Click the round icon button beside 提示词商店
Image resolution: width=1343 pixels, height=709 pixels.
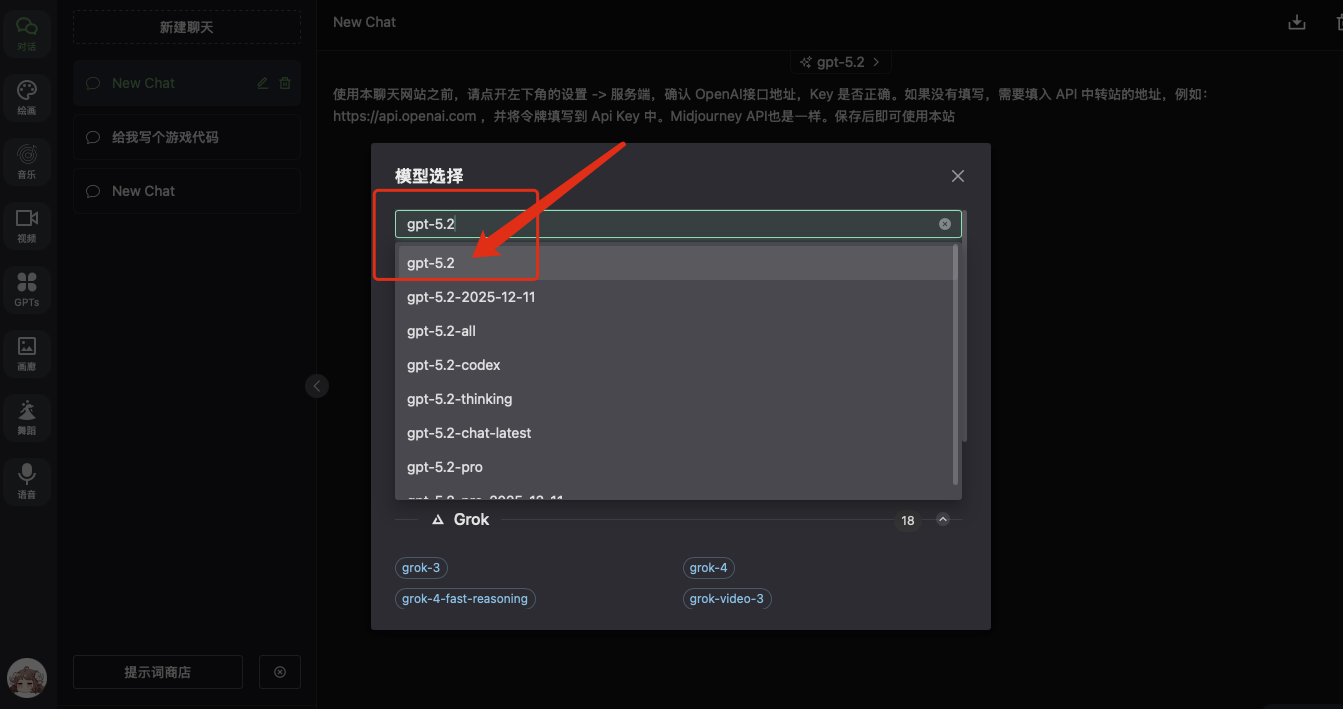[x=280, y=672]
